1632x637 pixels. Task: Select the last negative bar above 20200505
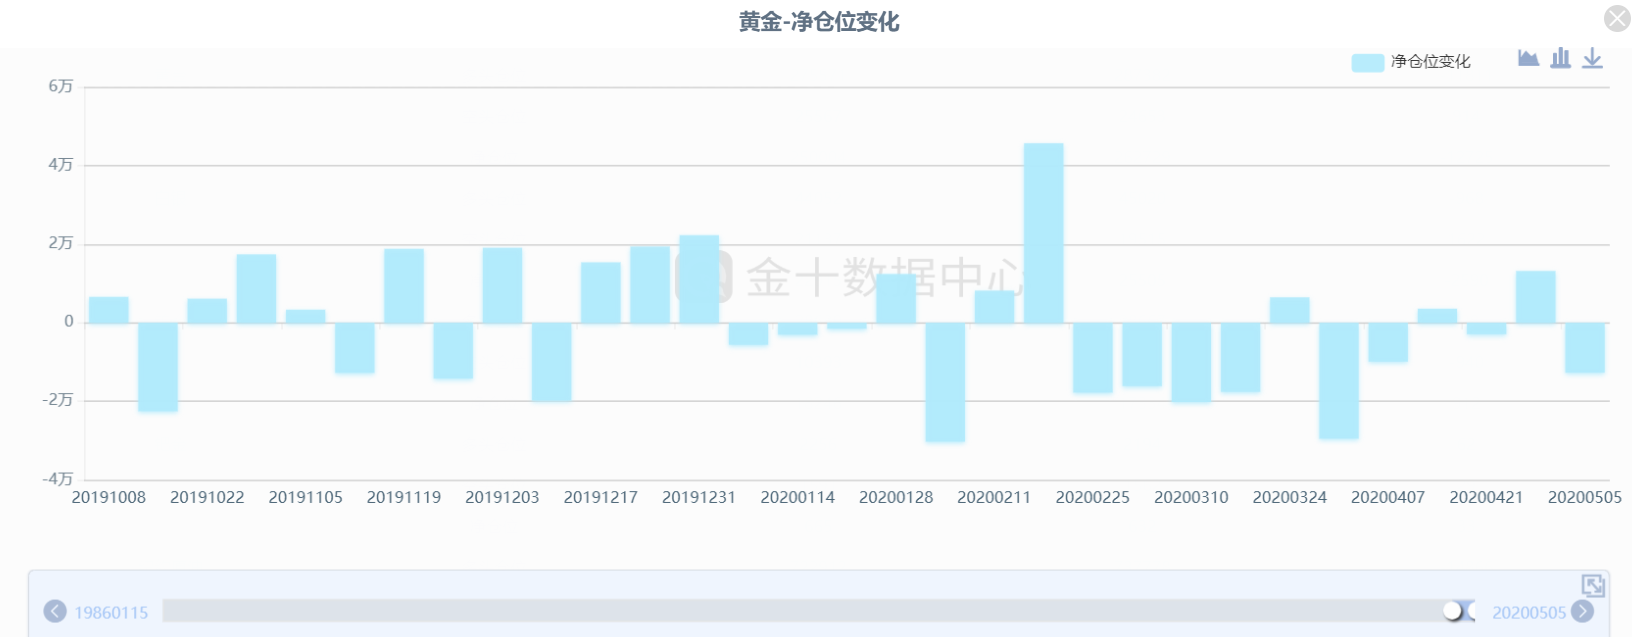click(1584, 348)
